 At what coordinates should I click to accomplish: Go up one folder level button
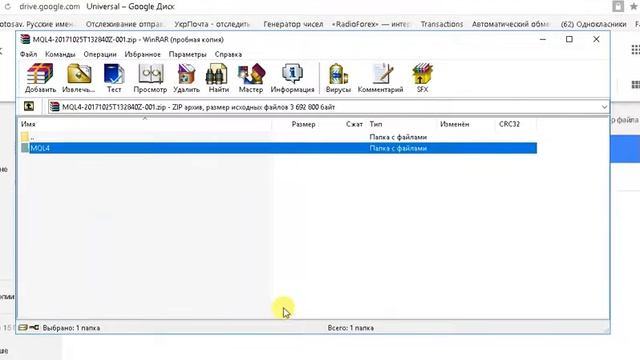pyautogui.click(x=29, y=107)
